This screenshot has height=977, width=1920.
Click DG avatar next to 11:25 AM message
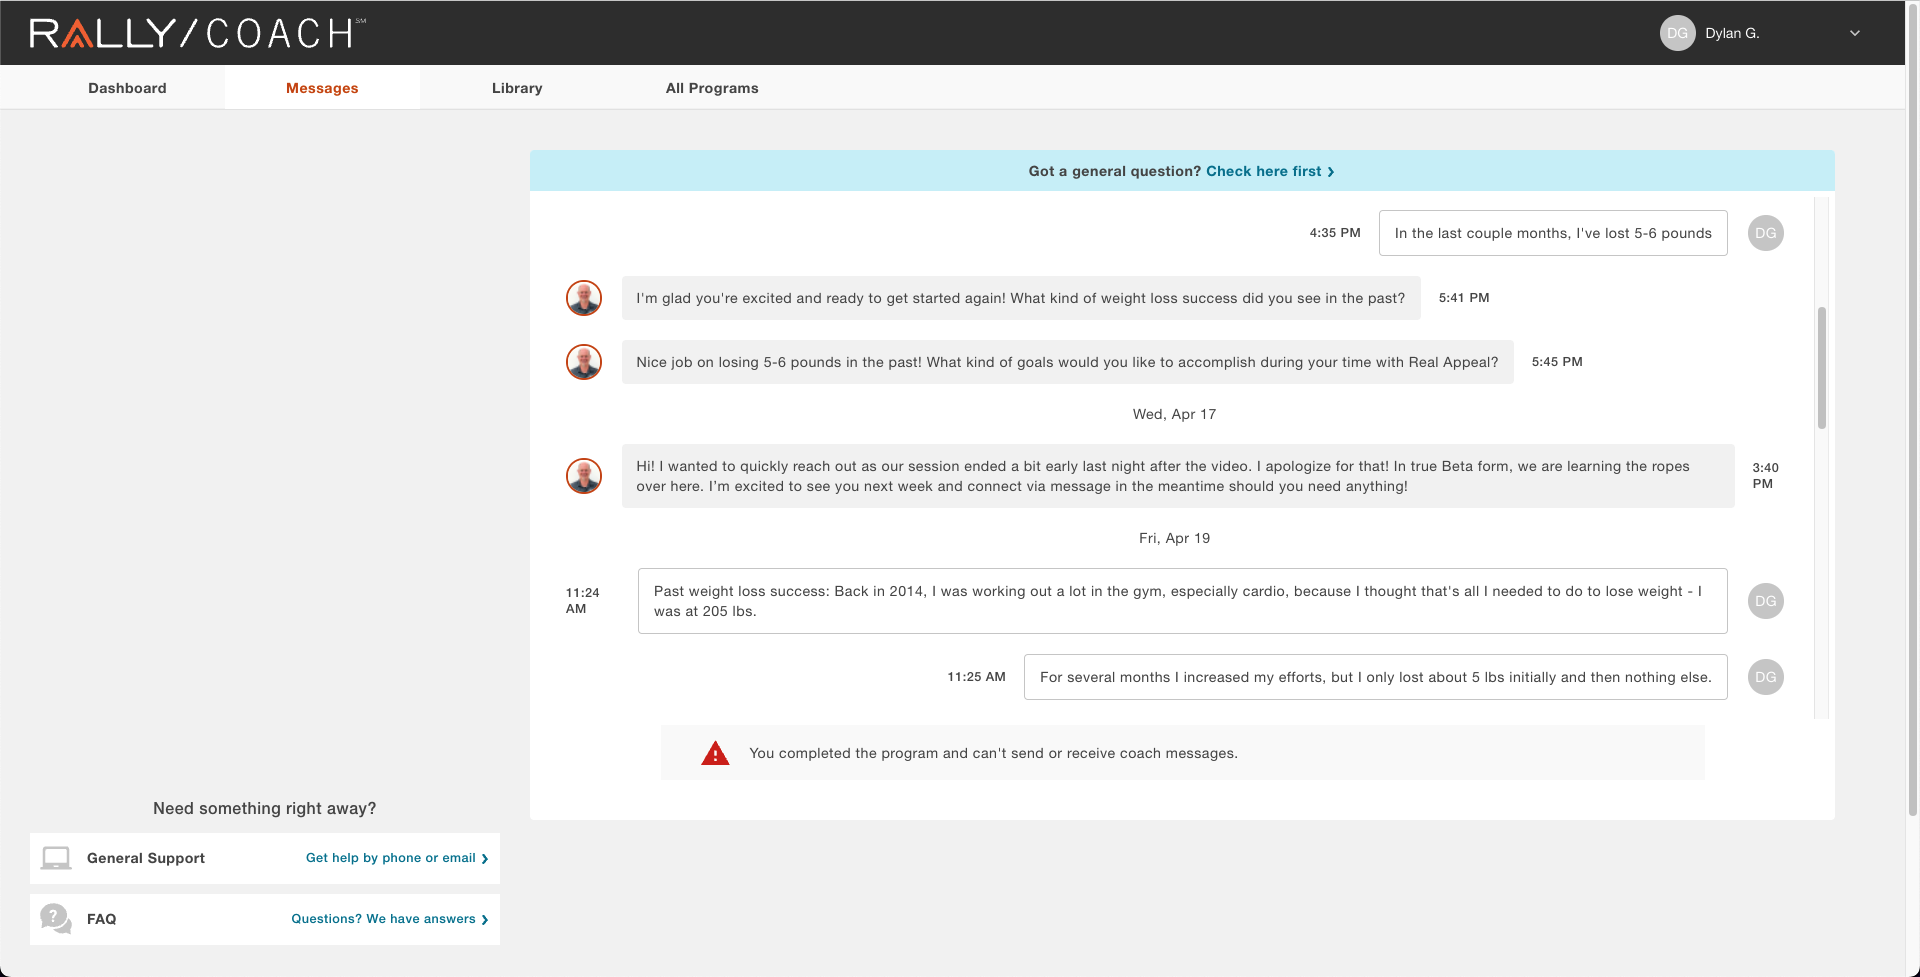[x=1766, y=677]
